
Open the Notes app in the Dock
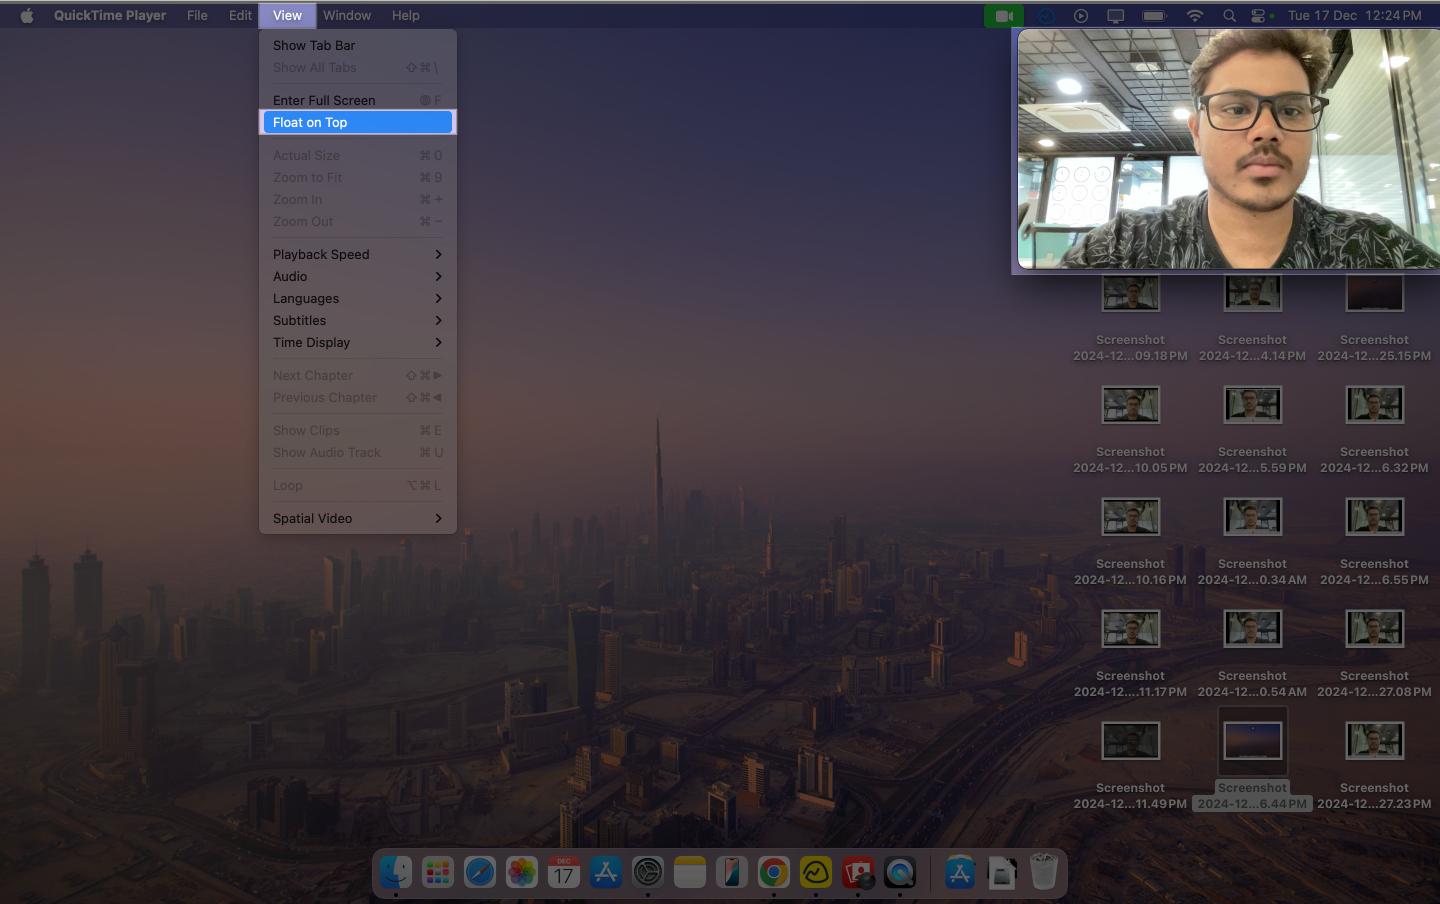click(690, 873)
